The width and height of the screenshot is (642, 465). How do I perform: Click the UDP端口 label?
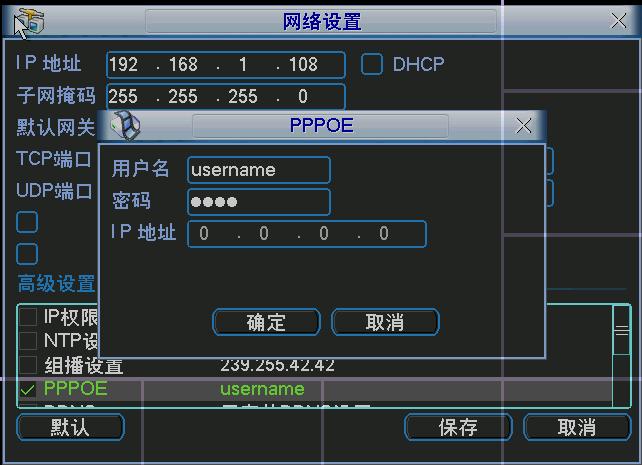[x=54, y=191]
